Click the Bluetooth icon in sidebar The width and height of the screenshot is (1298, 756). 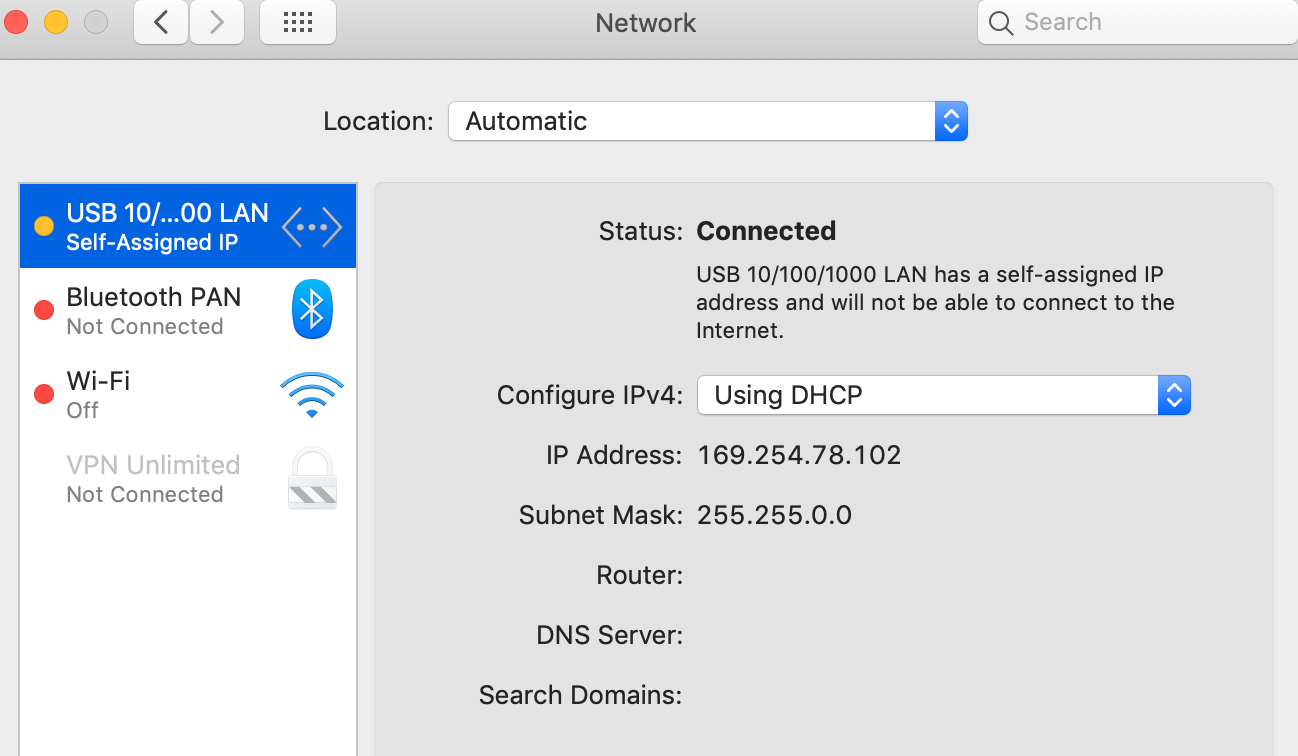tap(311, 310)
